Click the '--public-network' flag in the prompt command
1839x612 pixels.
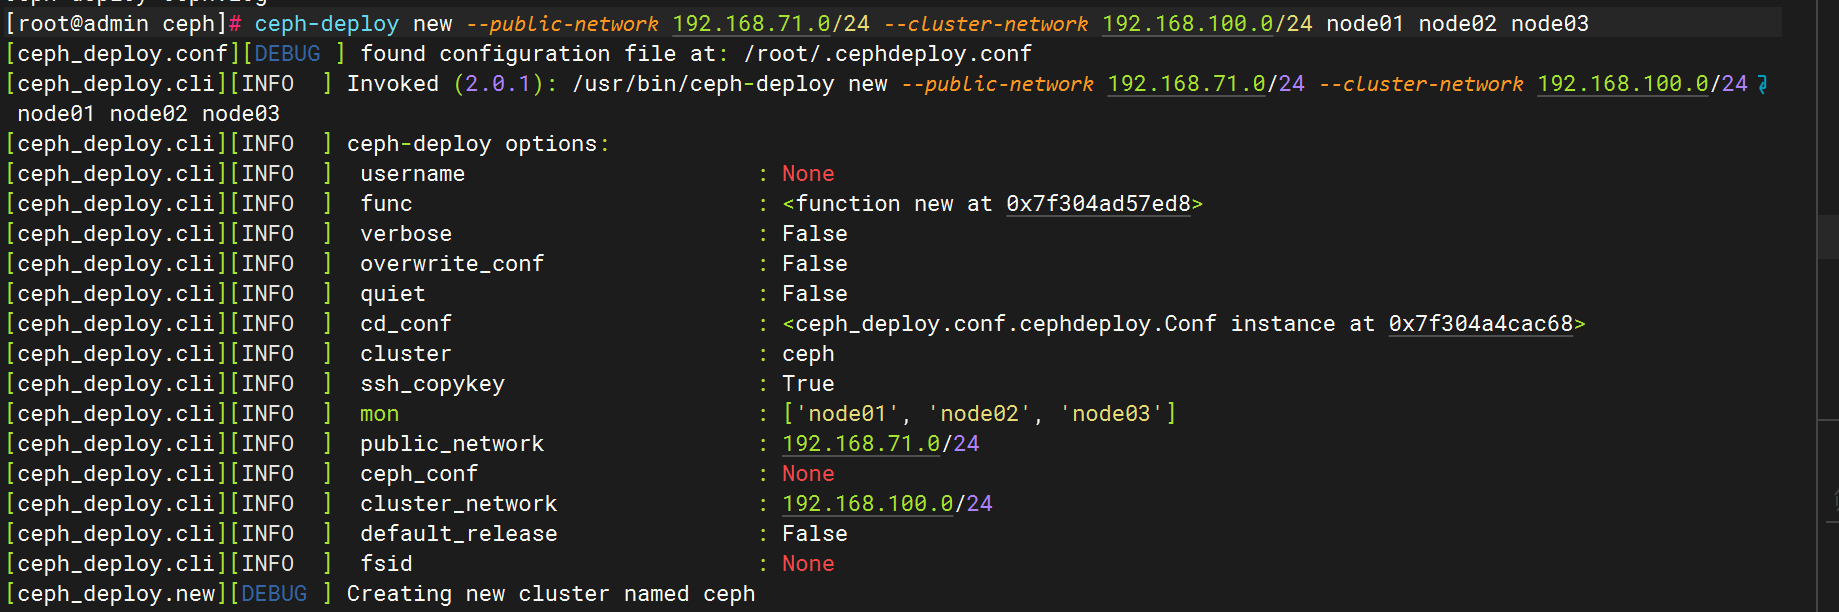(x=562, y=24)
